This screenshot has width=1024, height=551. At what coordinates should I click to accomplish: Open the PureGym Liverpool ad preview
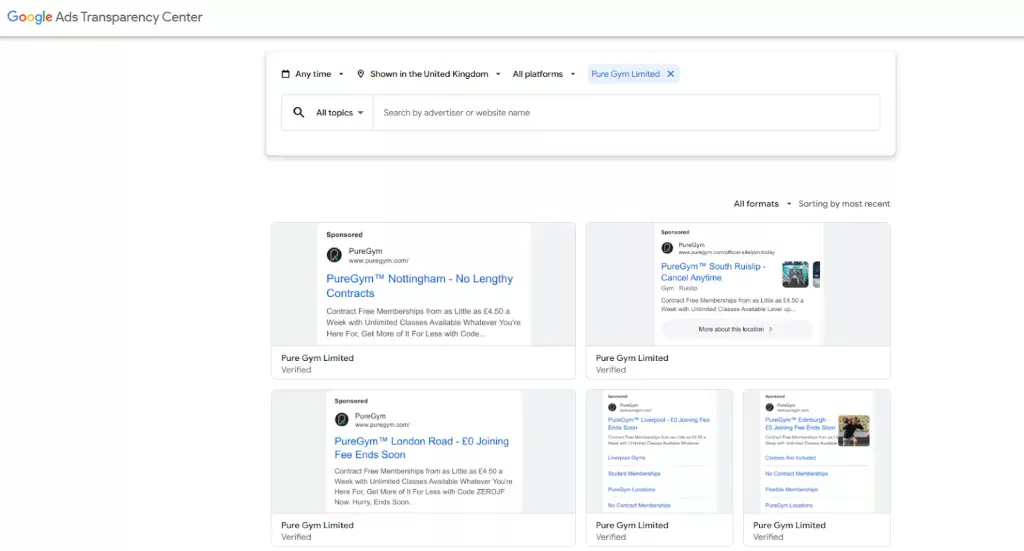click(x=660, y=451)
